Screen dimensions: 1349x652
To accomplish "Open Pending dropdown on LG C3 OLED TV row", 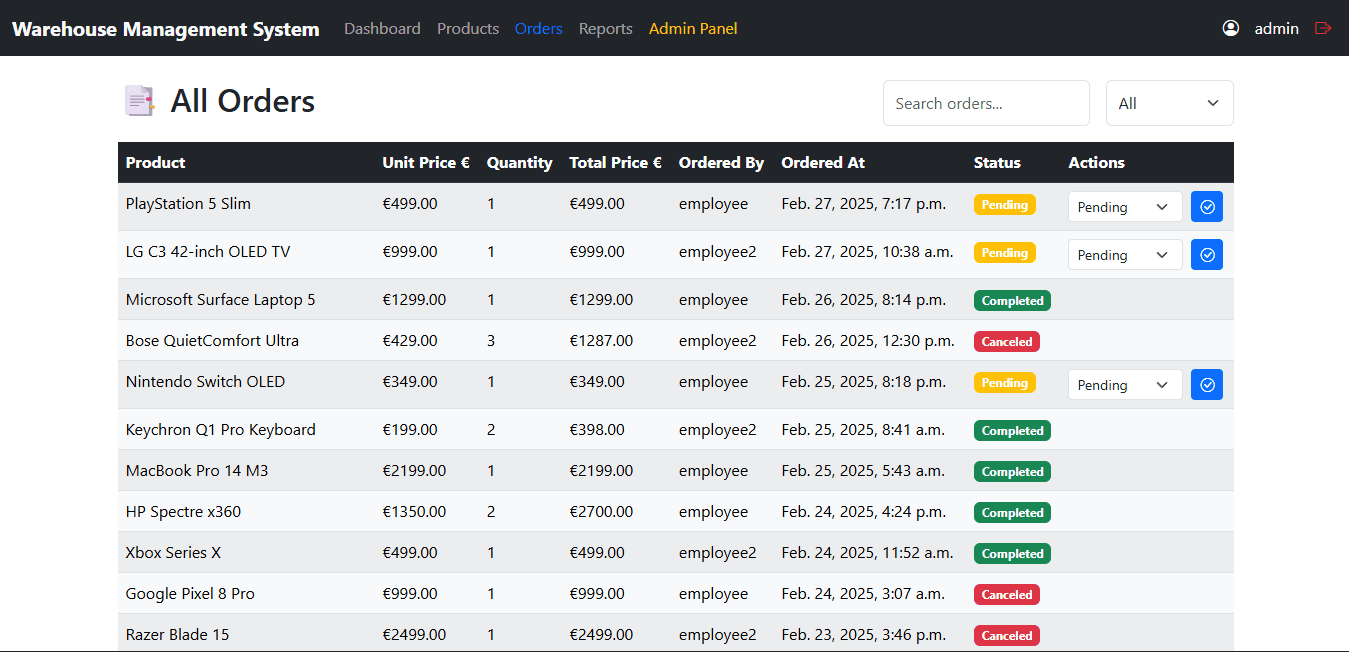I will 1124,254.
